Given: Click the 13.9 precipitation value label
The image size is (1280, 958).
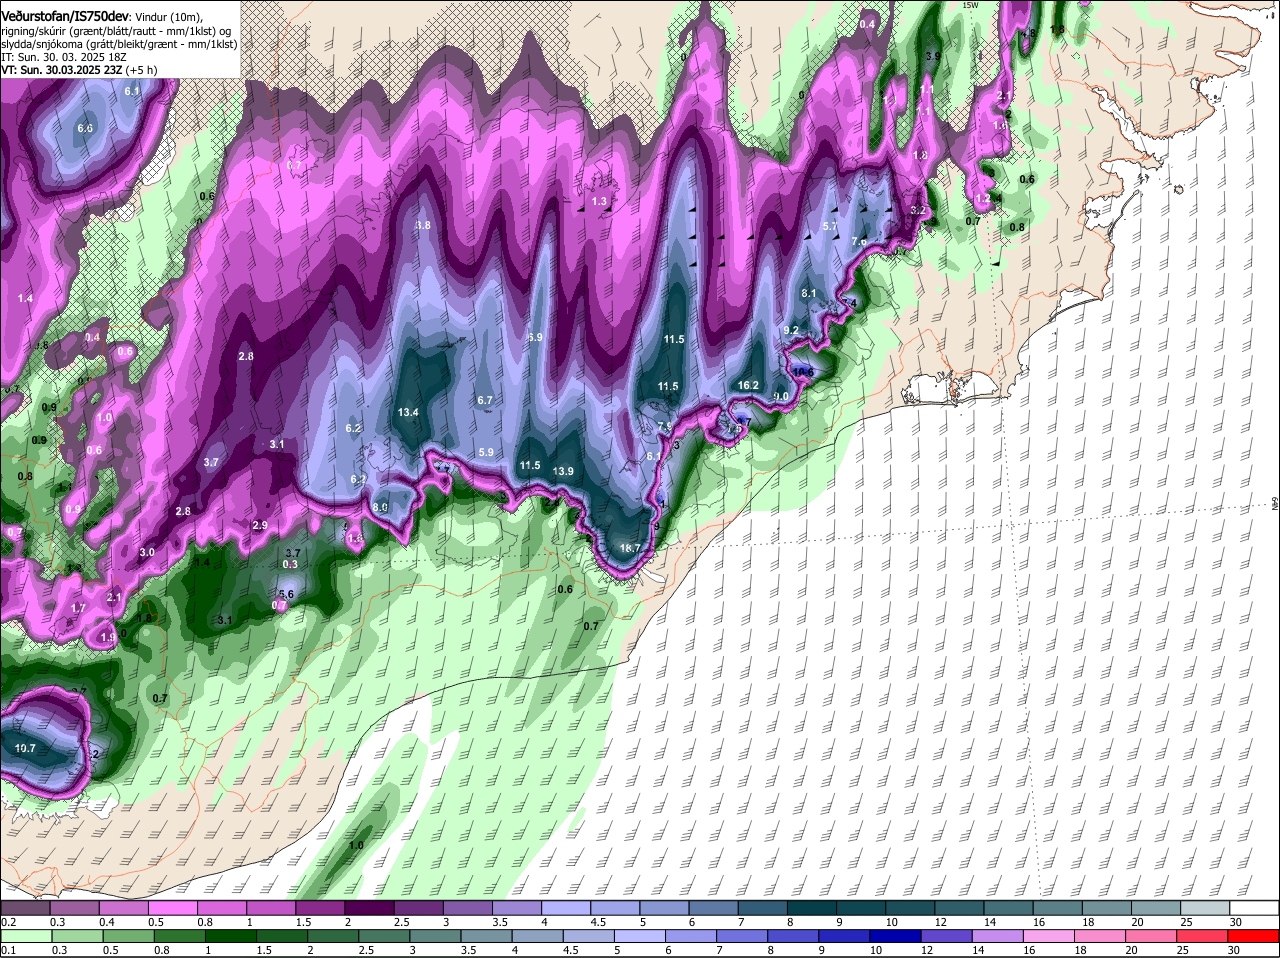Looking at the screenshot, I should click(563, 472).
